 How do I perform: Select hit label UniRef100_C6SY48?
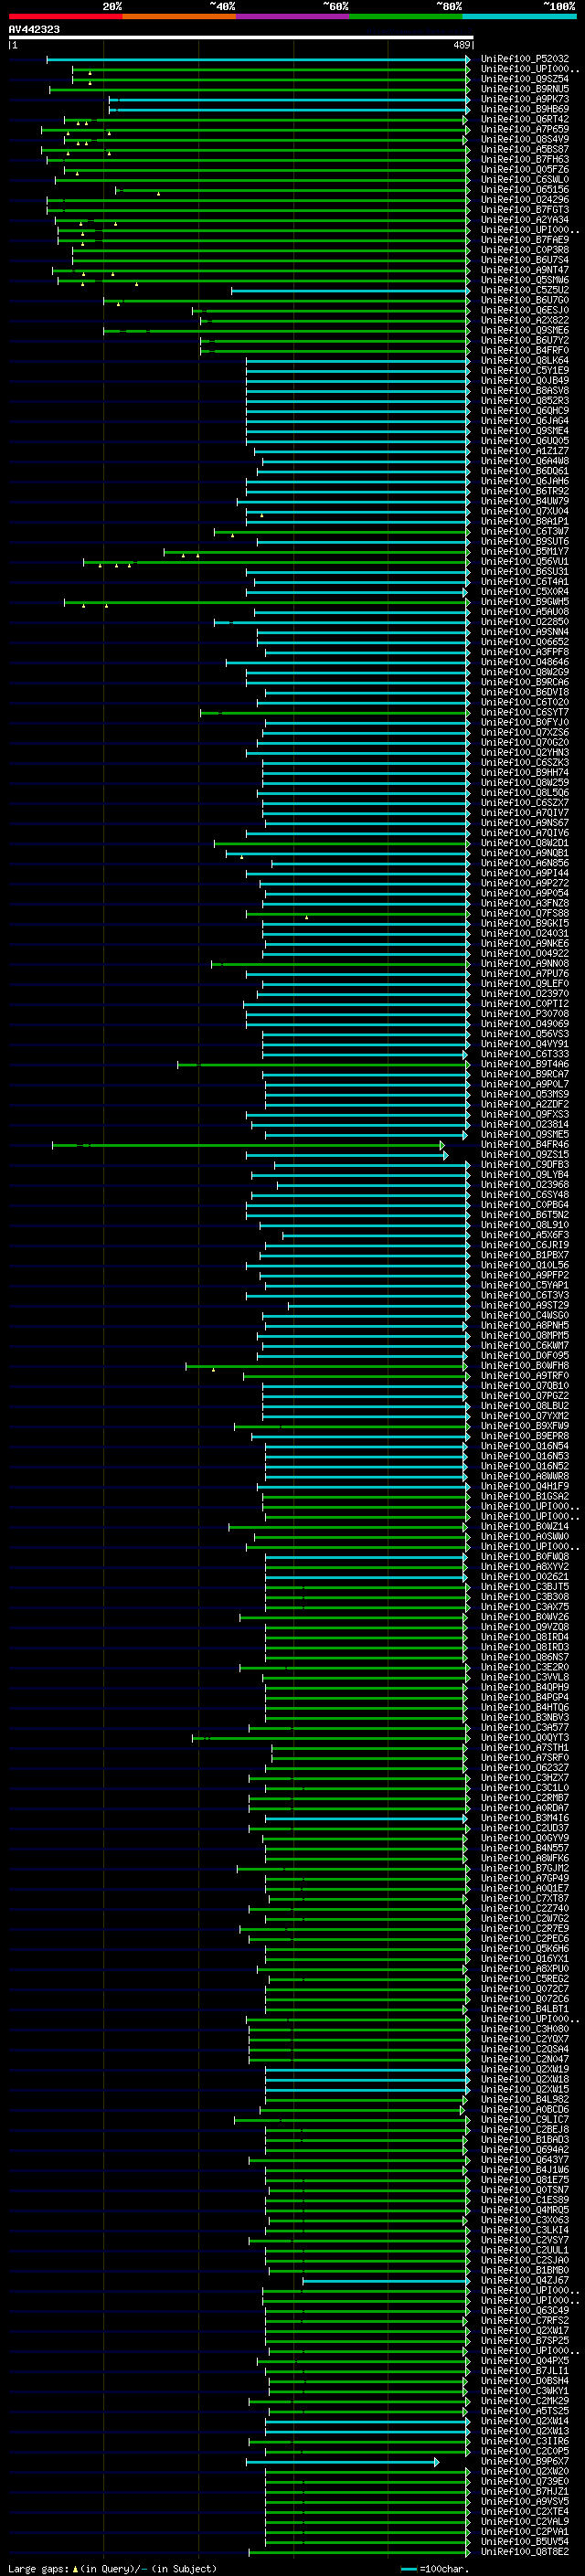(525, 1195)
